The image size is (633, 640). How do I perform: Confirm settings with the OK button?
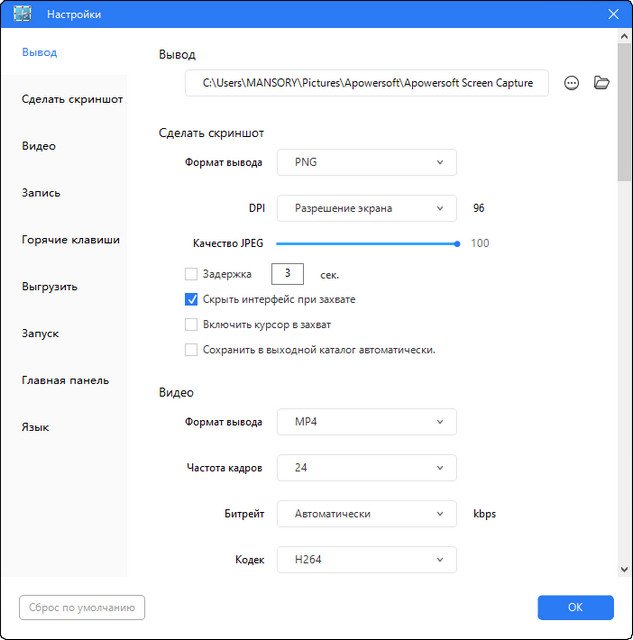click(x=575, y=607)
